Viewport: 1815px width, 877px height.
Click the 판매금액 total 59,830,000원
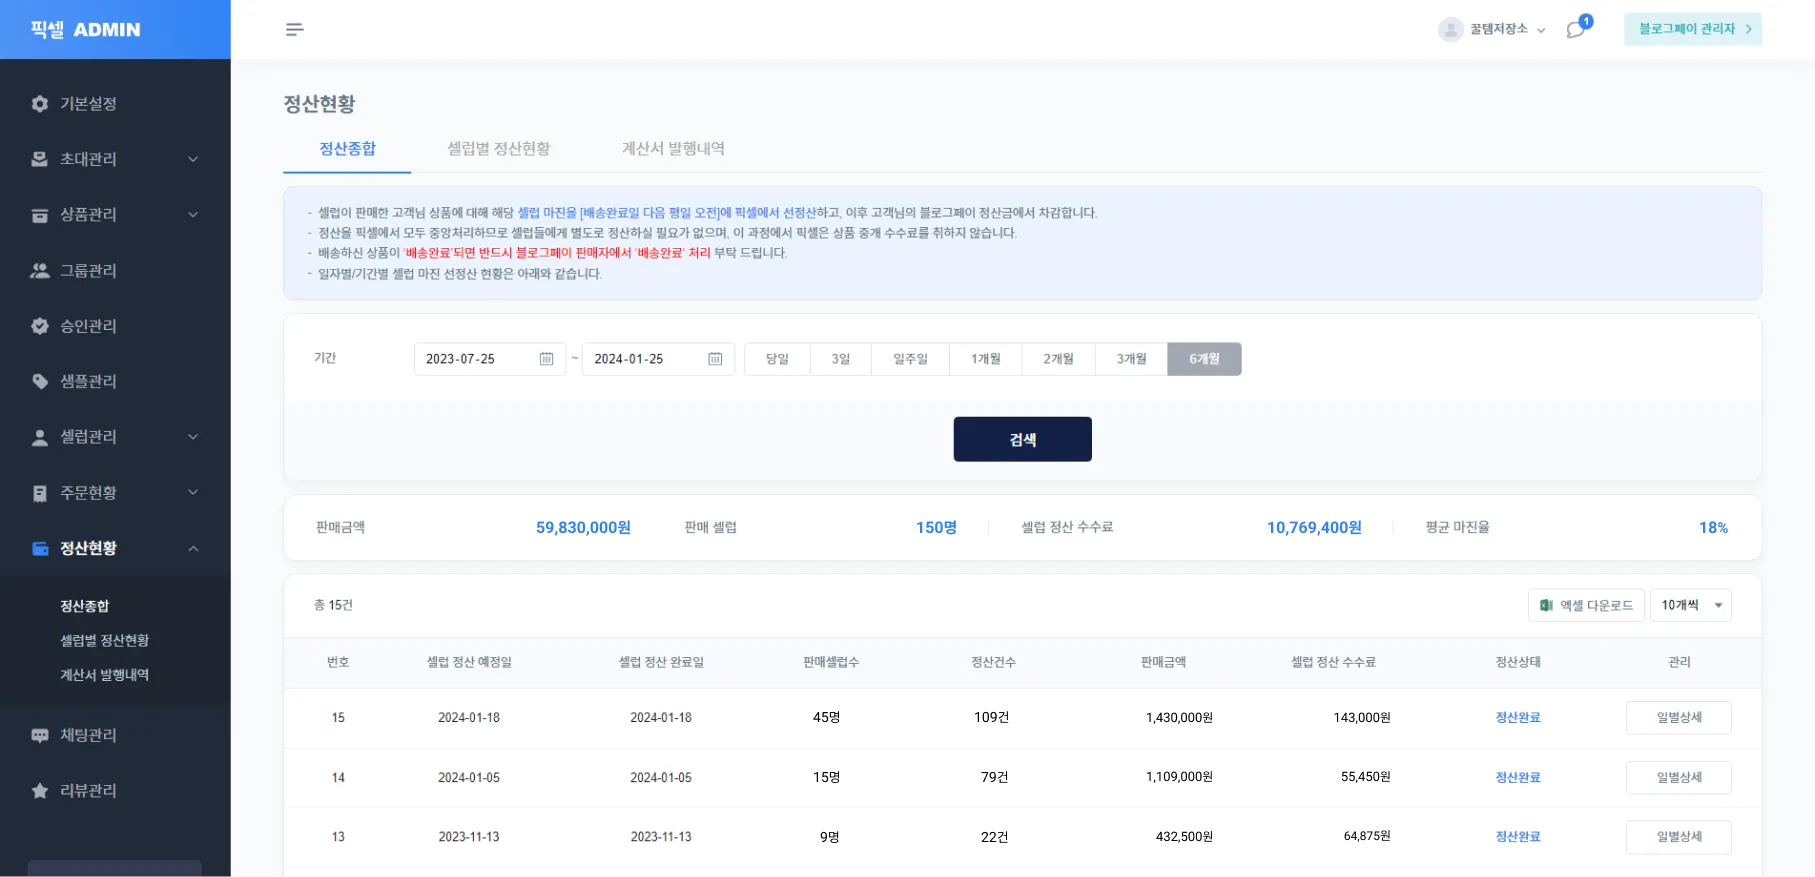(583, 528)
